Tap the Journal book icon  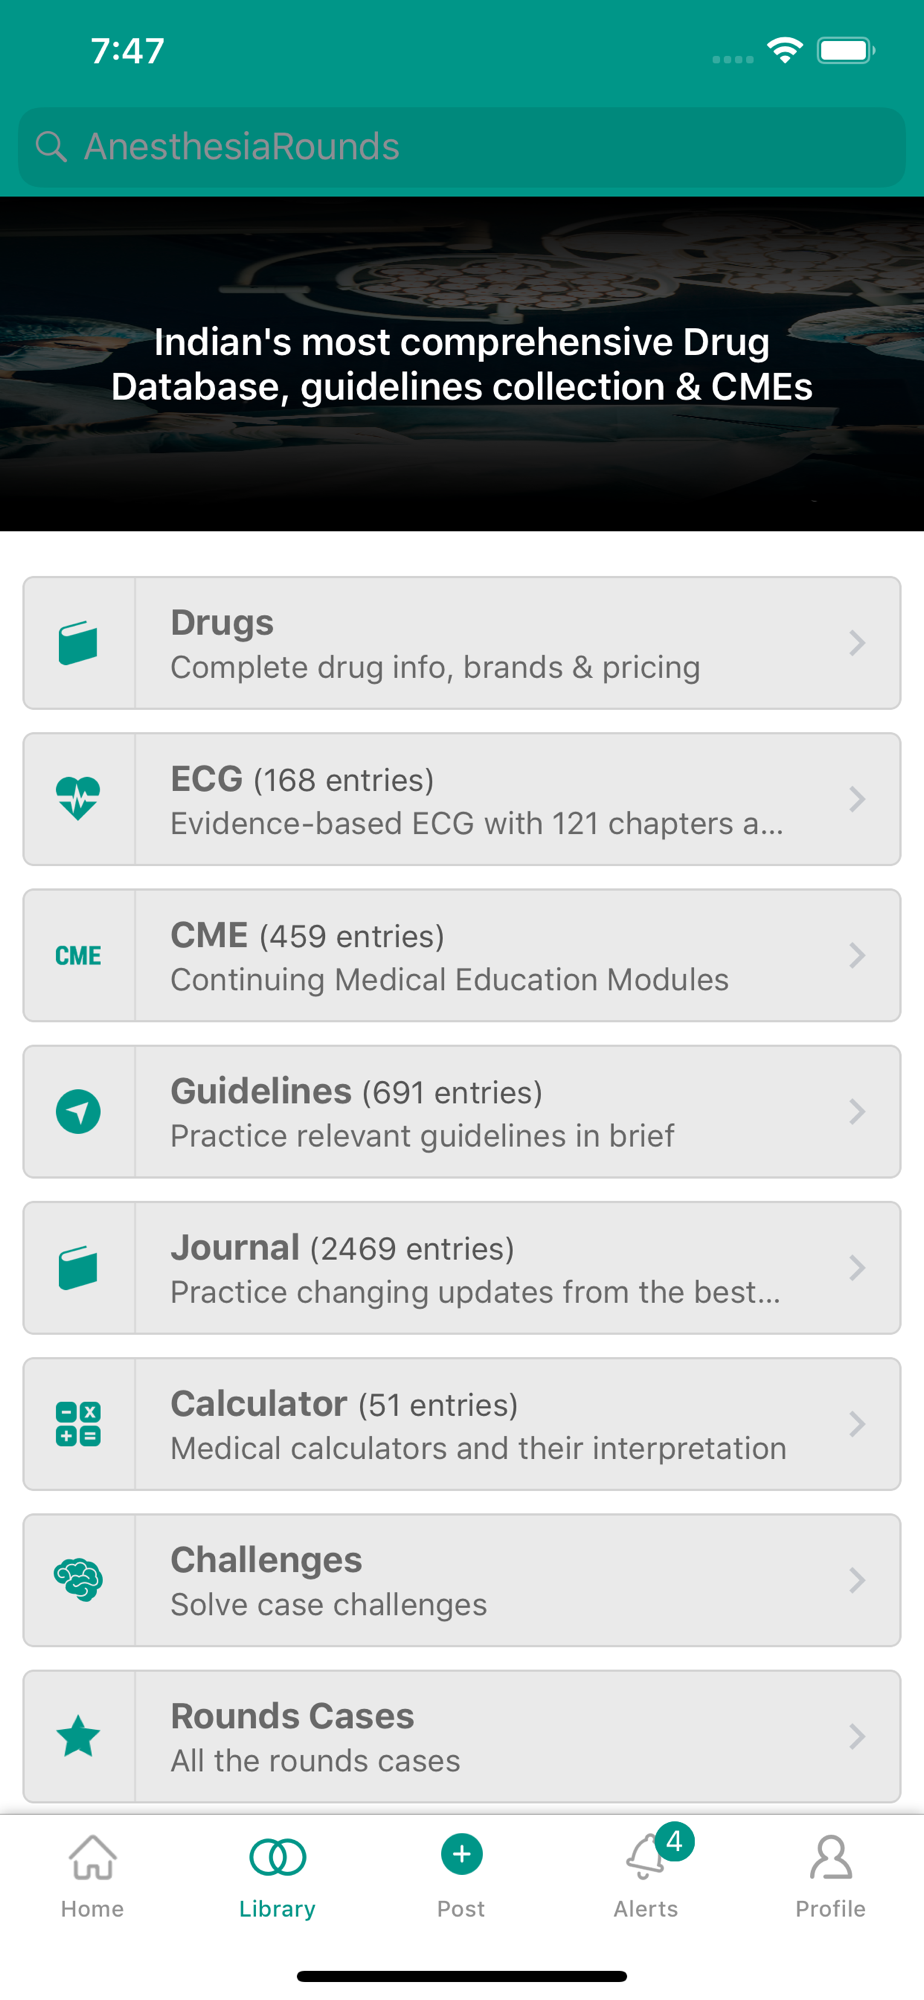(x=78, y=1268)
